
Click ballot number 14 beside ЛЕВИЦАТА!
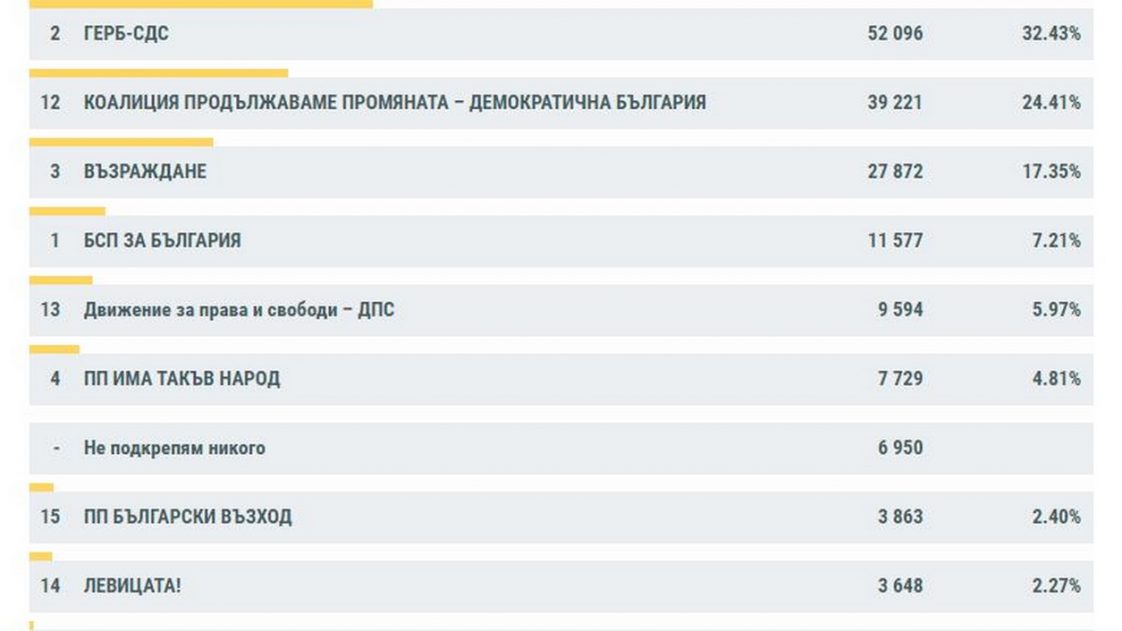(50, 586)
